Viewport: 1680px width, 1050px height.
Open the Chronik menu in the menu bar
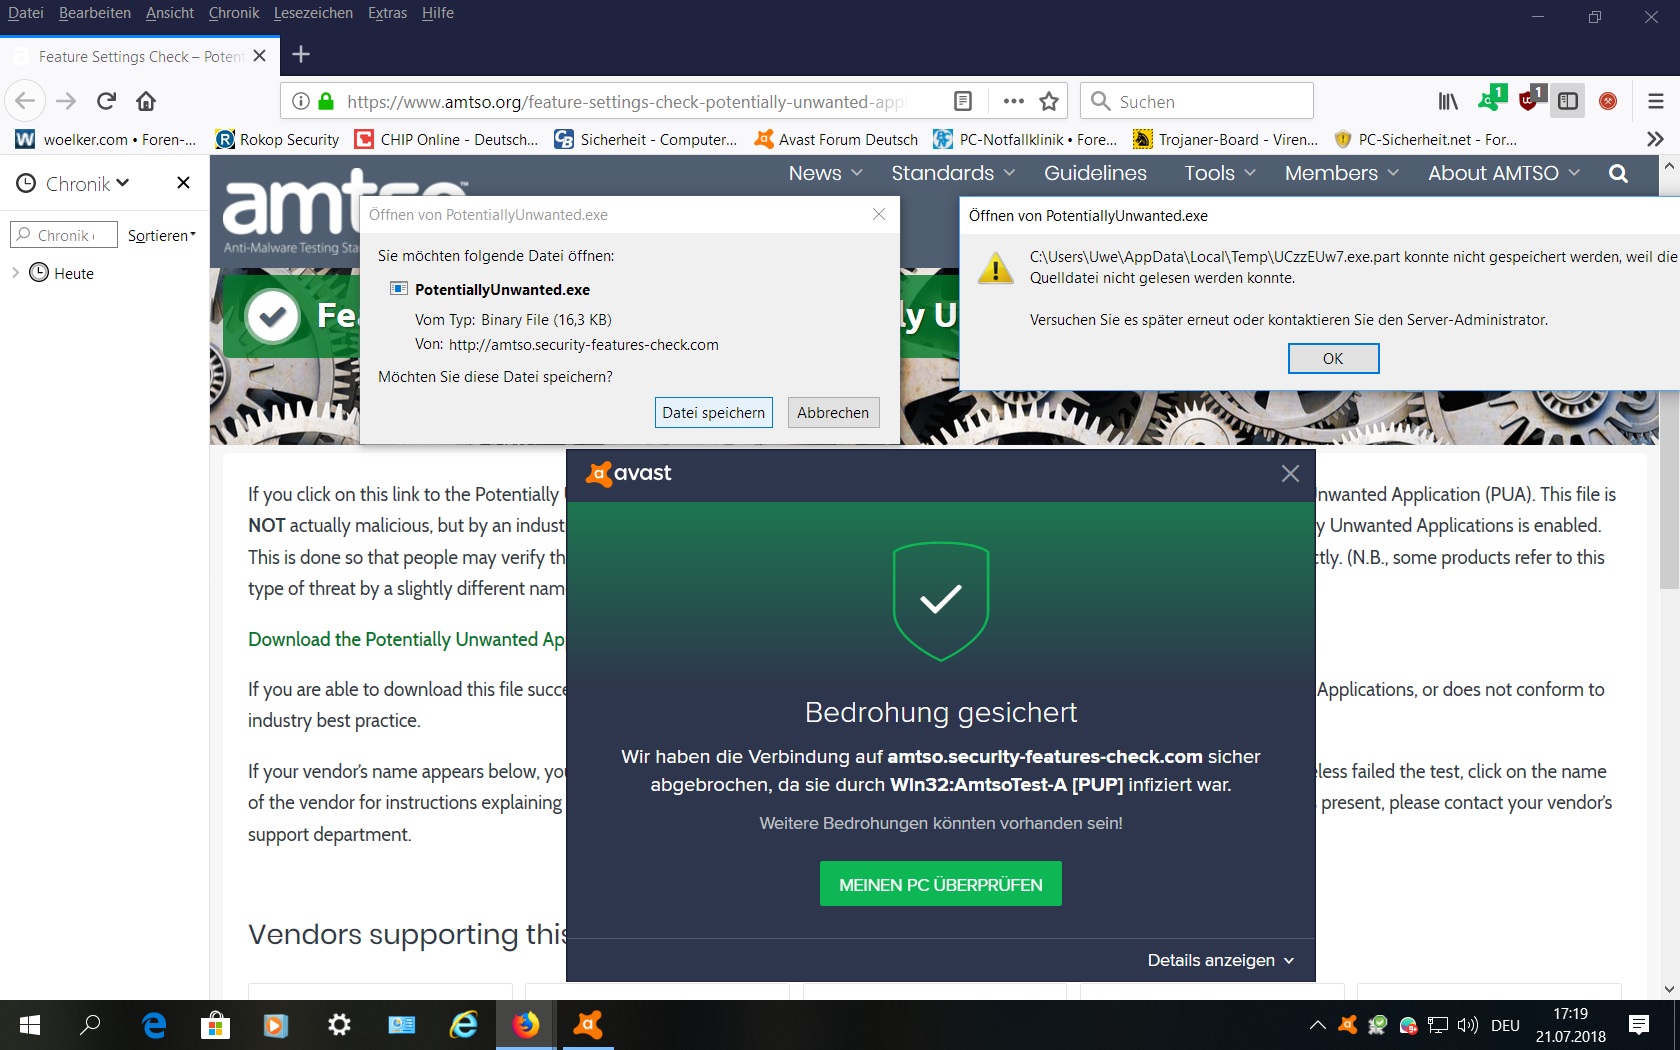coord(234,13)
